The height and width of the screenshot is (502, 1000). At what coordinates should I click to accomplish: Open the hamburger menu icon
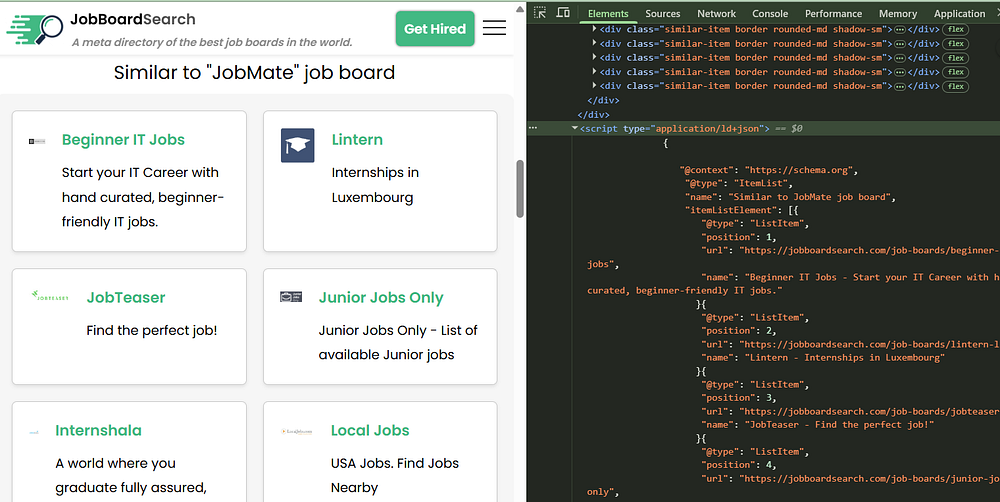[494, 28]
